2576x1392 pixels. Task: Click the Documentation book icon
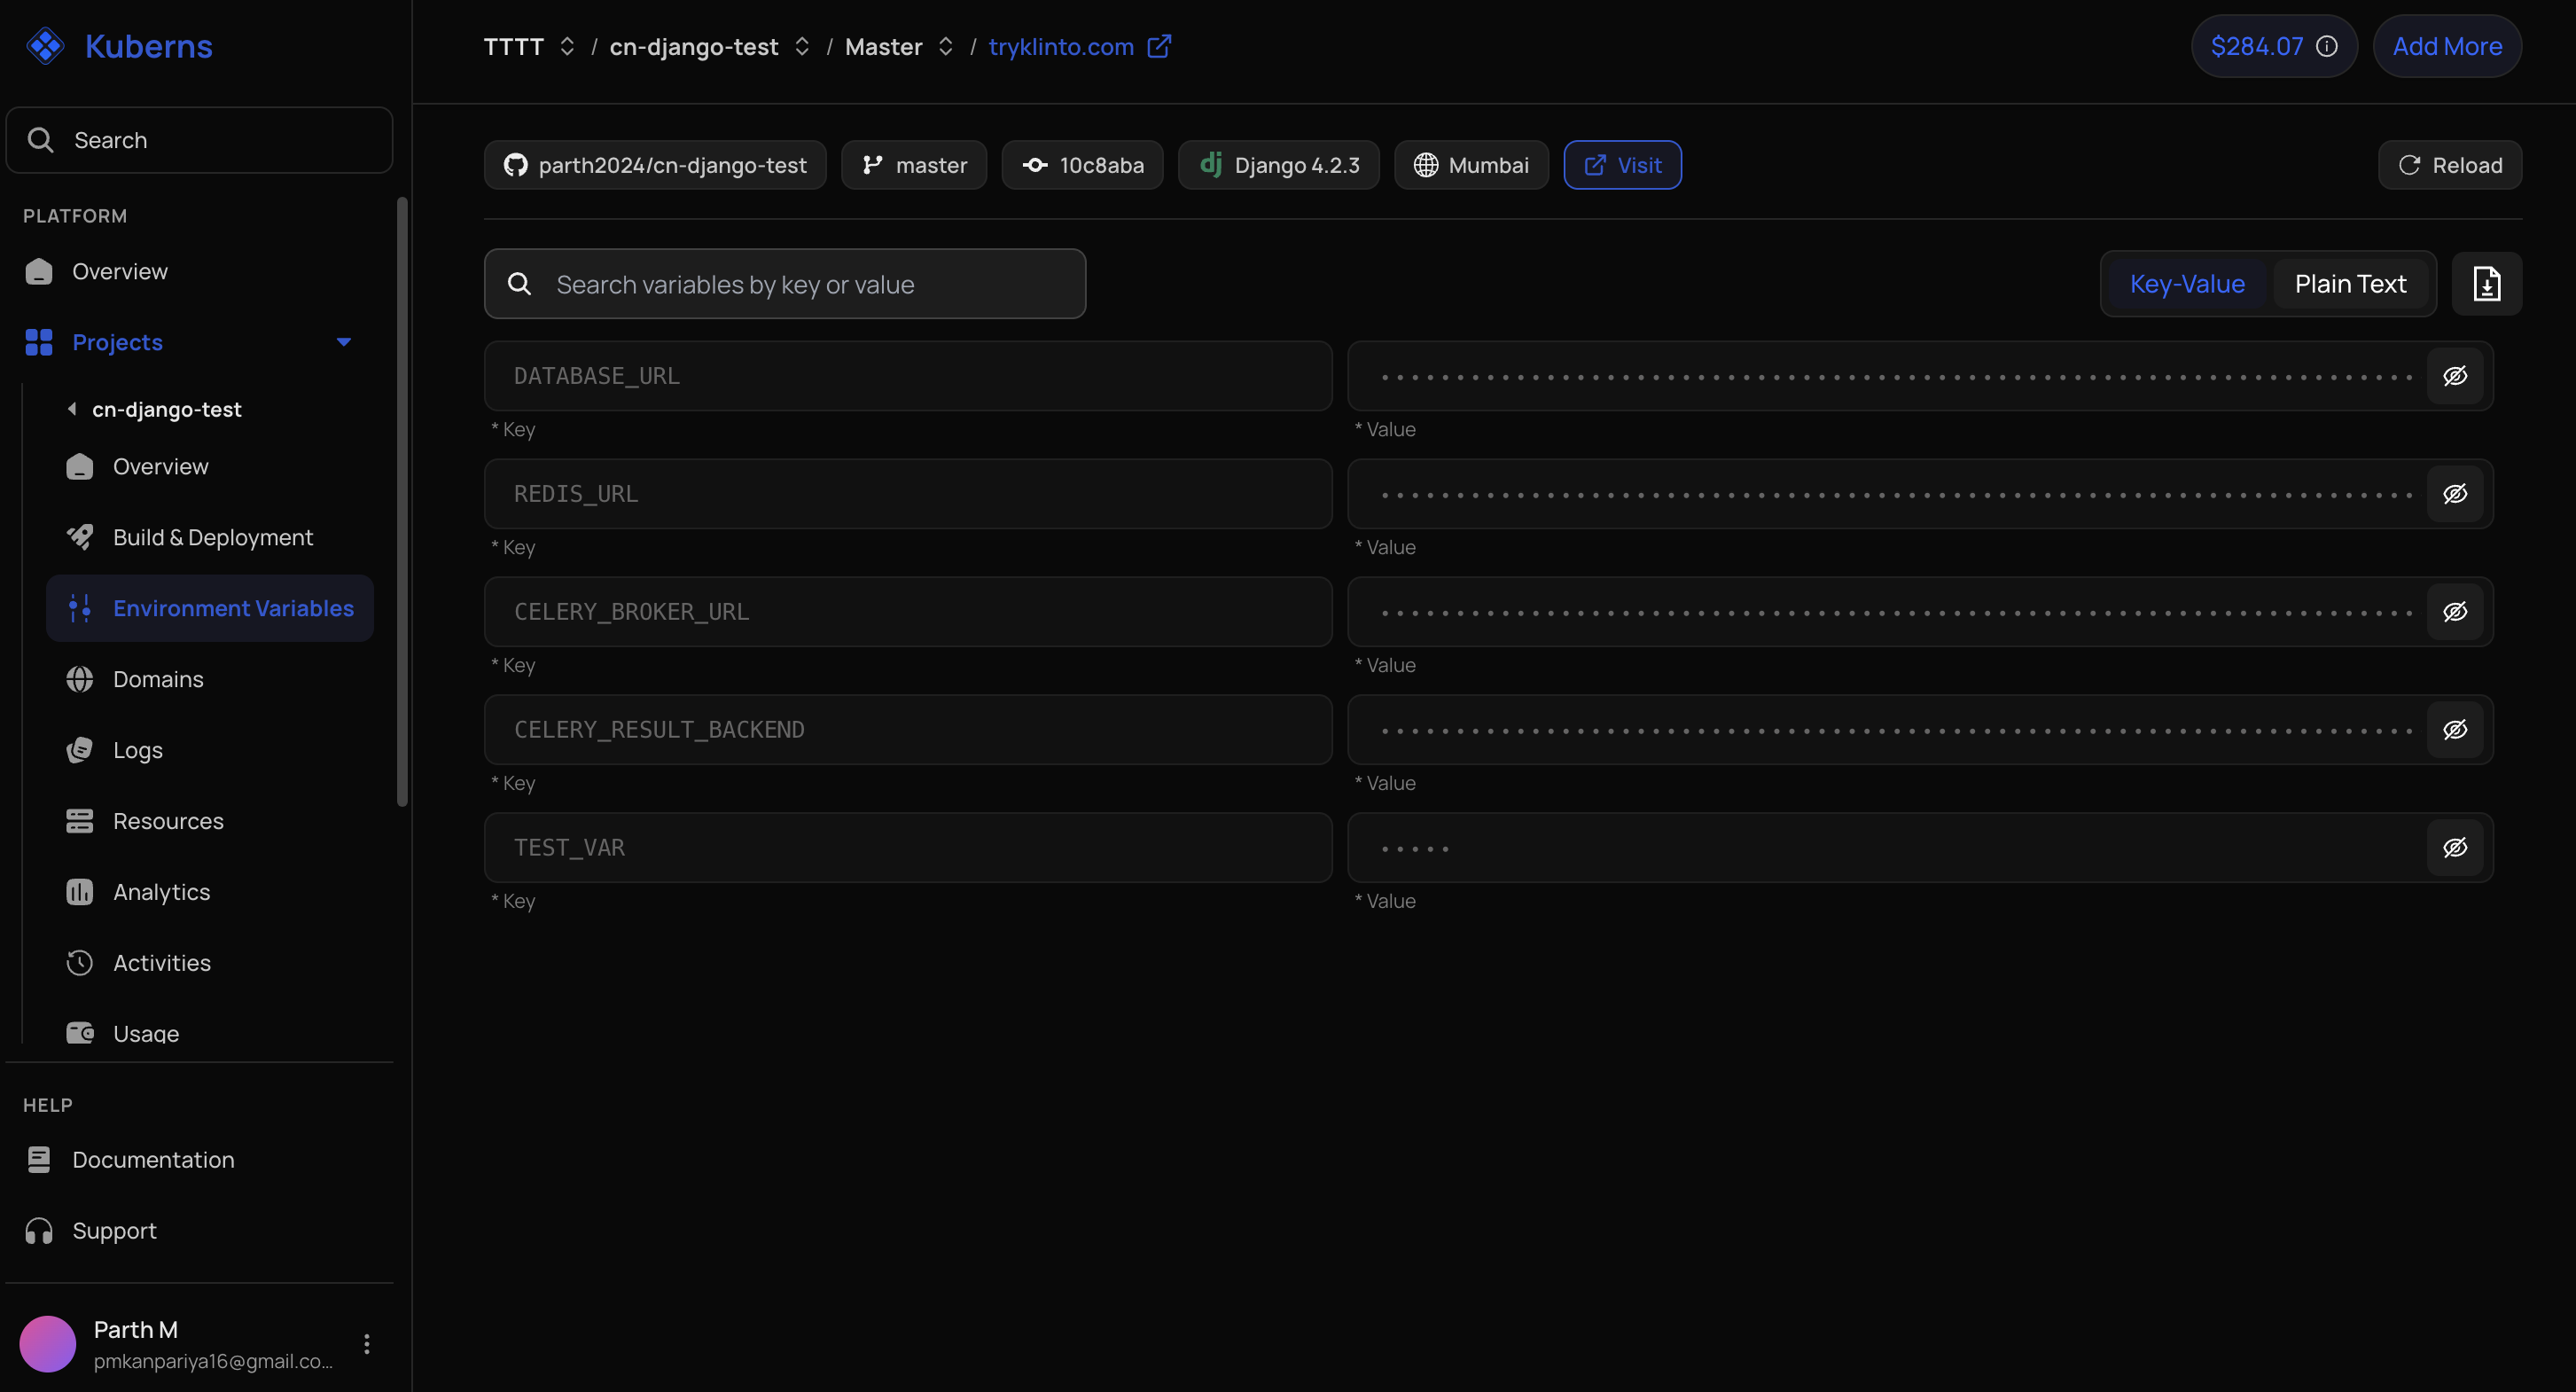[x=39, y=1160]
